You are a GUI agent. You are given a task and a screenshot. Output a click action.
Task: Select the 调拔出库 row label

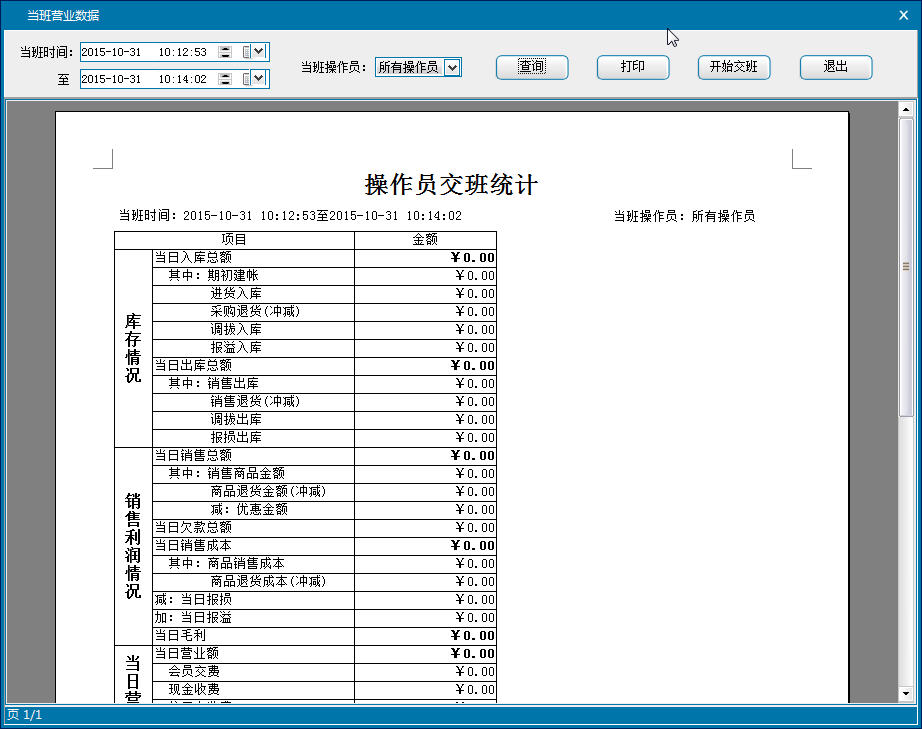pyautogui.click(x=236, y=420)
